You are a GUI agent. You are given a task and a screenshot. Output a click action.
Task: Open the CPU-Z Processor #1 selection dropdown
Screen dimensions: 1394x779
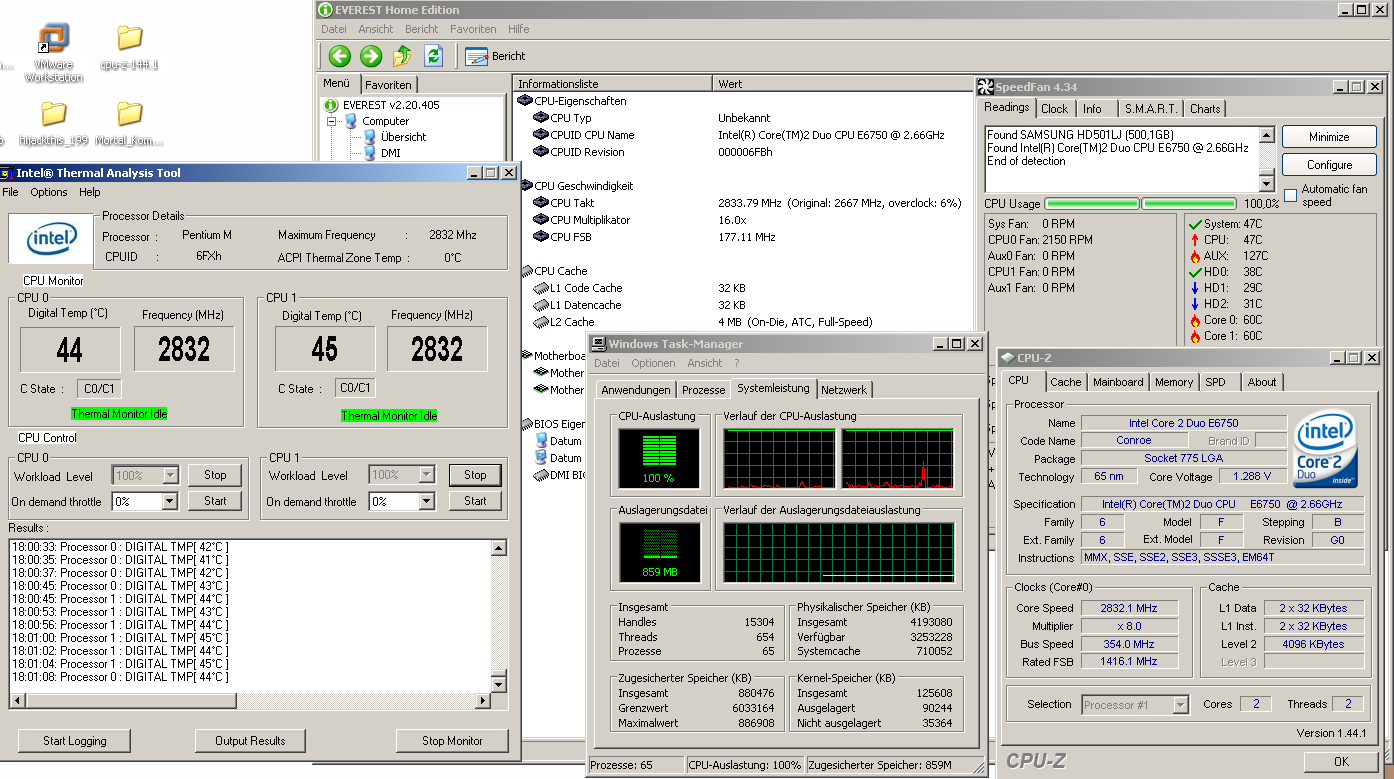pyautogui.click(x=1180, y=705)
